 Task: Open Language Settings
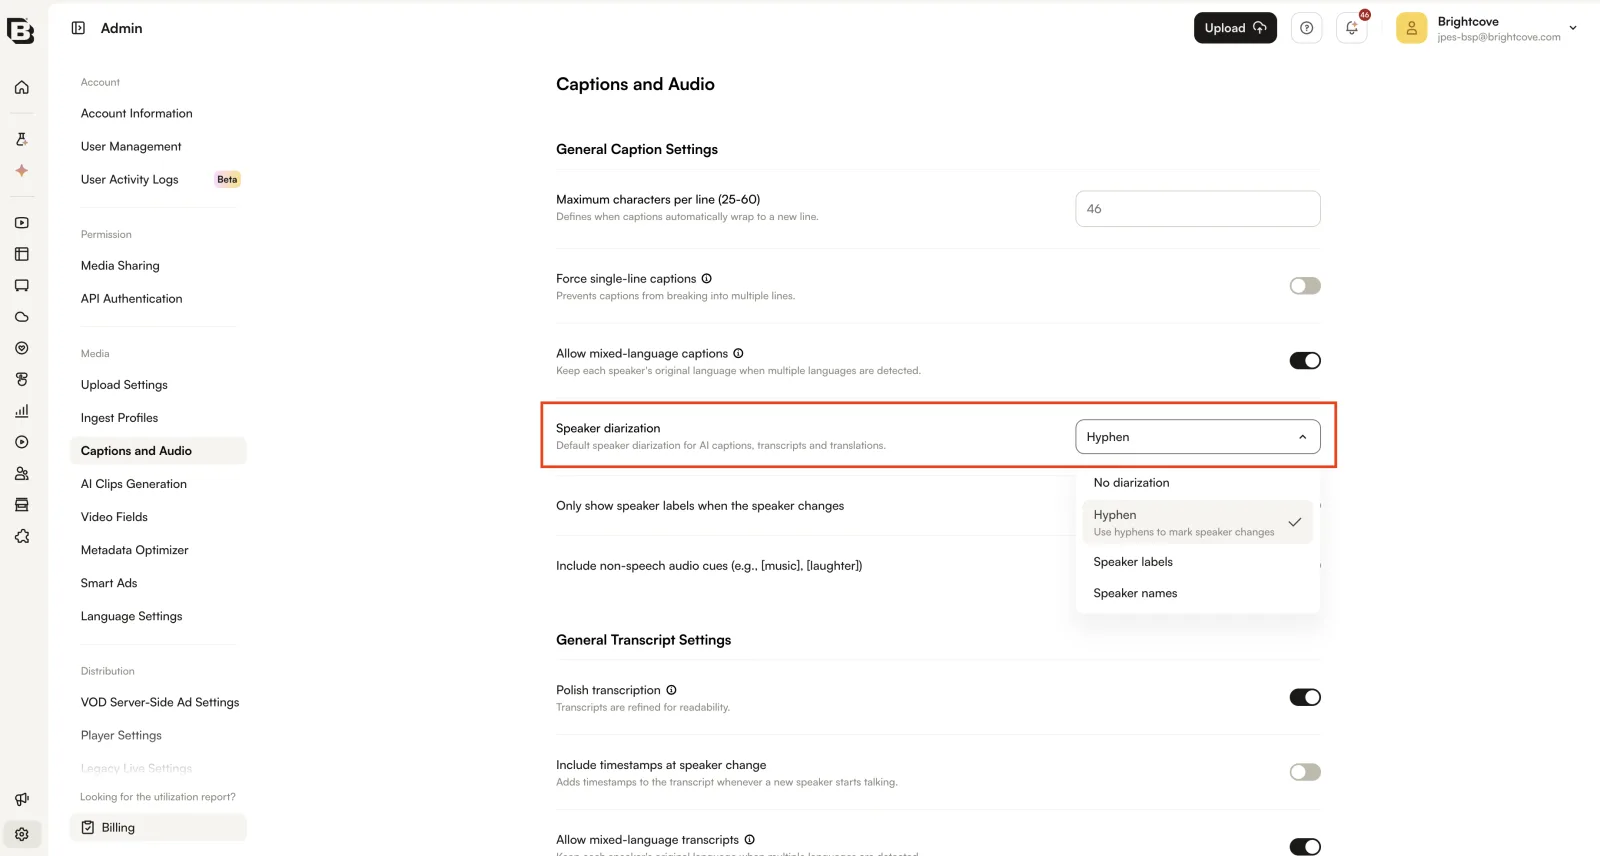tap(132, 617)
